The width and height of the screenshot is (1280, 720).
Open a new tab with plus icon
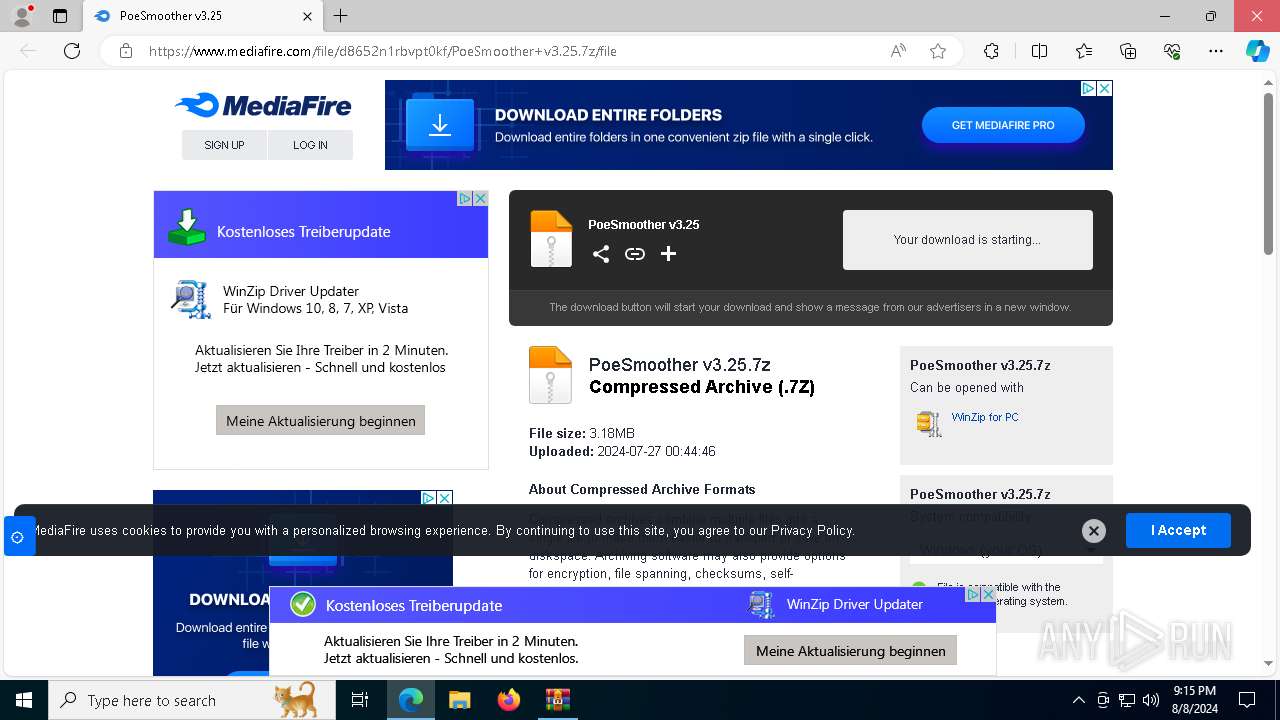(341, 16)
